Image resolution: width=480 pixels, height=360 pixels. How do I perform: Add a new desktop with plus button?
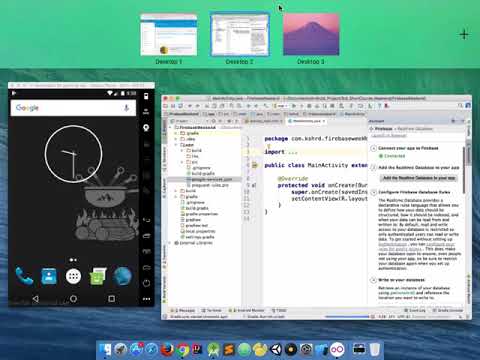pyautogui.click(x=464, y=34)
